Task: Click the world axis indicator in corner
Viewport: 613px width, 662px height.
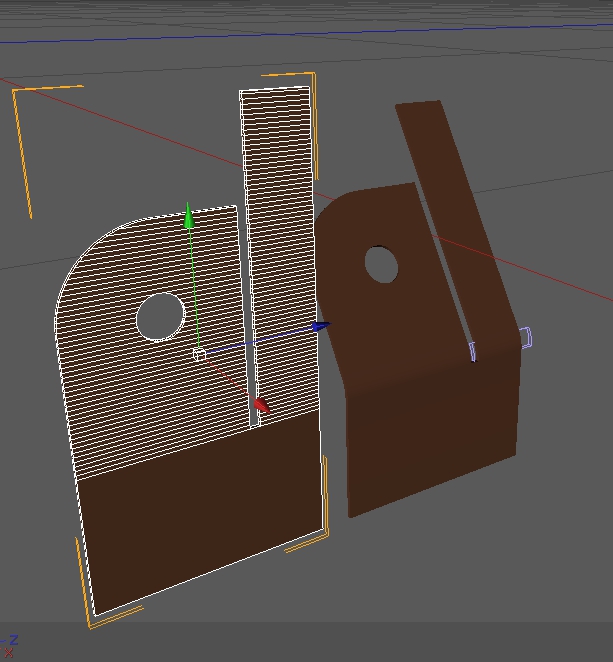Action: coord(10,646)
